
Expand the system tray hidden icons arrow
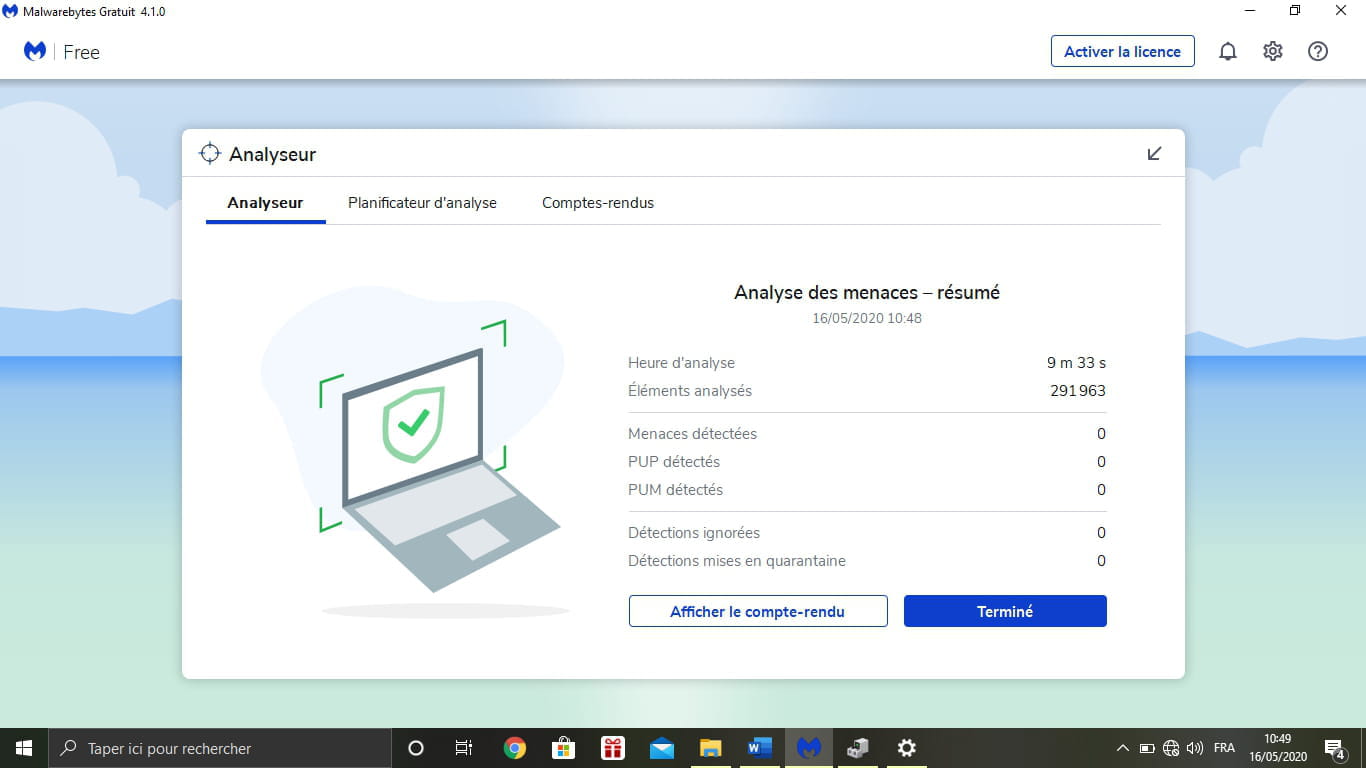(x=1123, y=748)
